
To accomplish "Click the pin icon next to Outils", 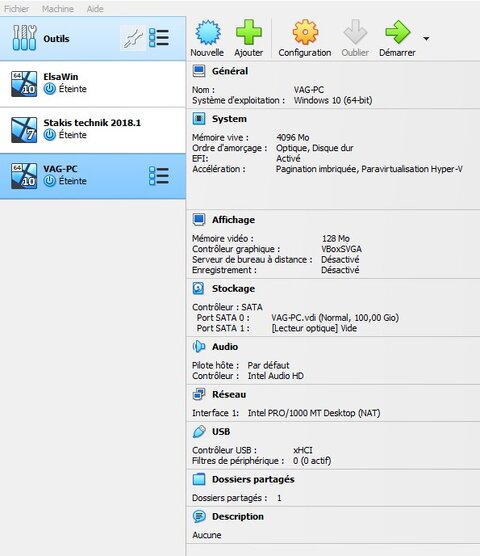I will coord(133,38).
